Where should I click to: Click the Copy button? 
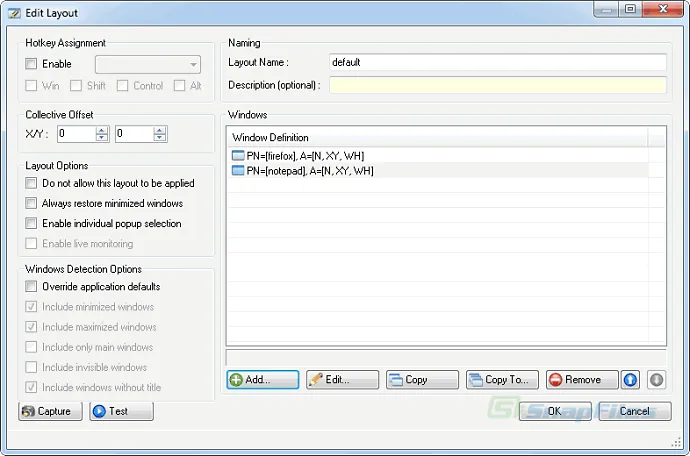(x=422, y=379)
